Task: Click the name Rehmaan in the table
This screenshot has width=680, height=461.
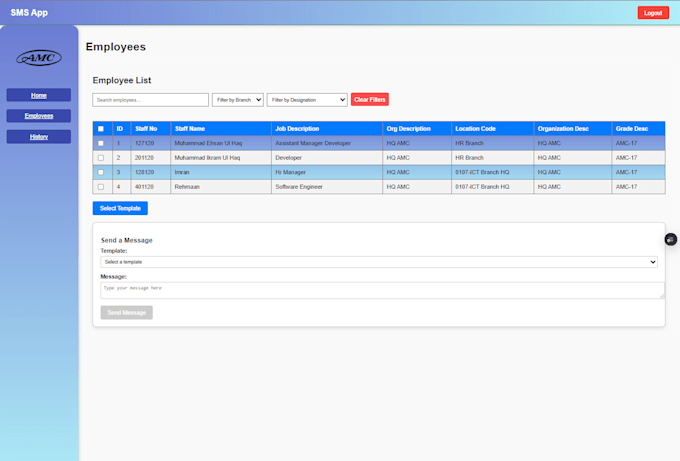Action: [x=187, y=187]
